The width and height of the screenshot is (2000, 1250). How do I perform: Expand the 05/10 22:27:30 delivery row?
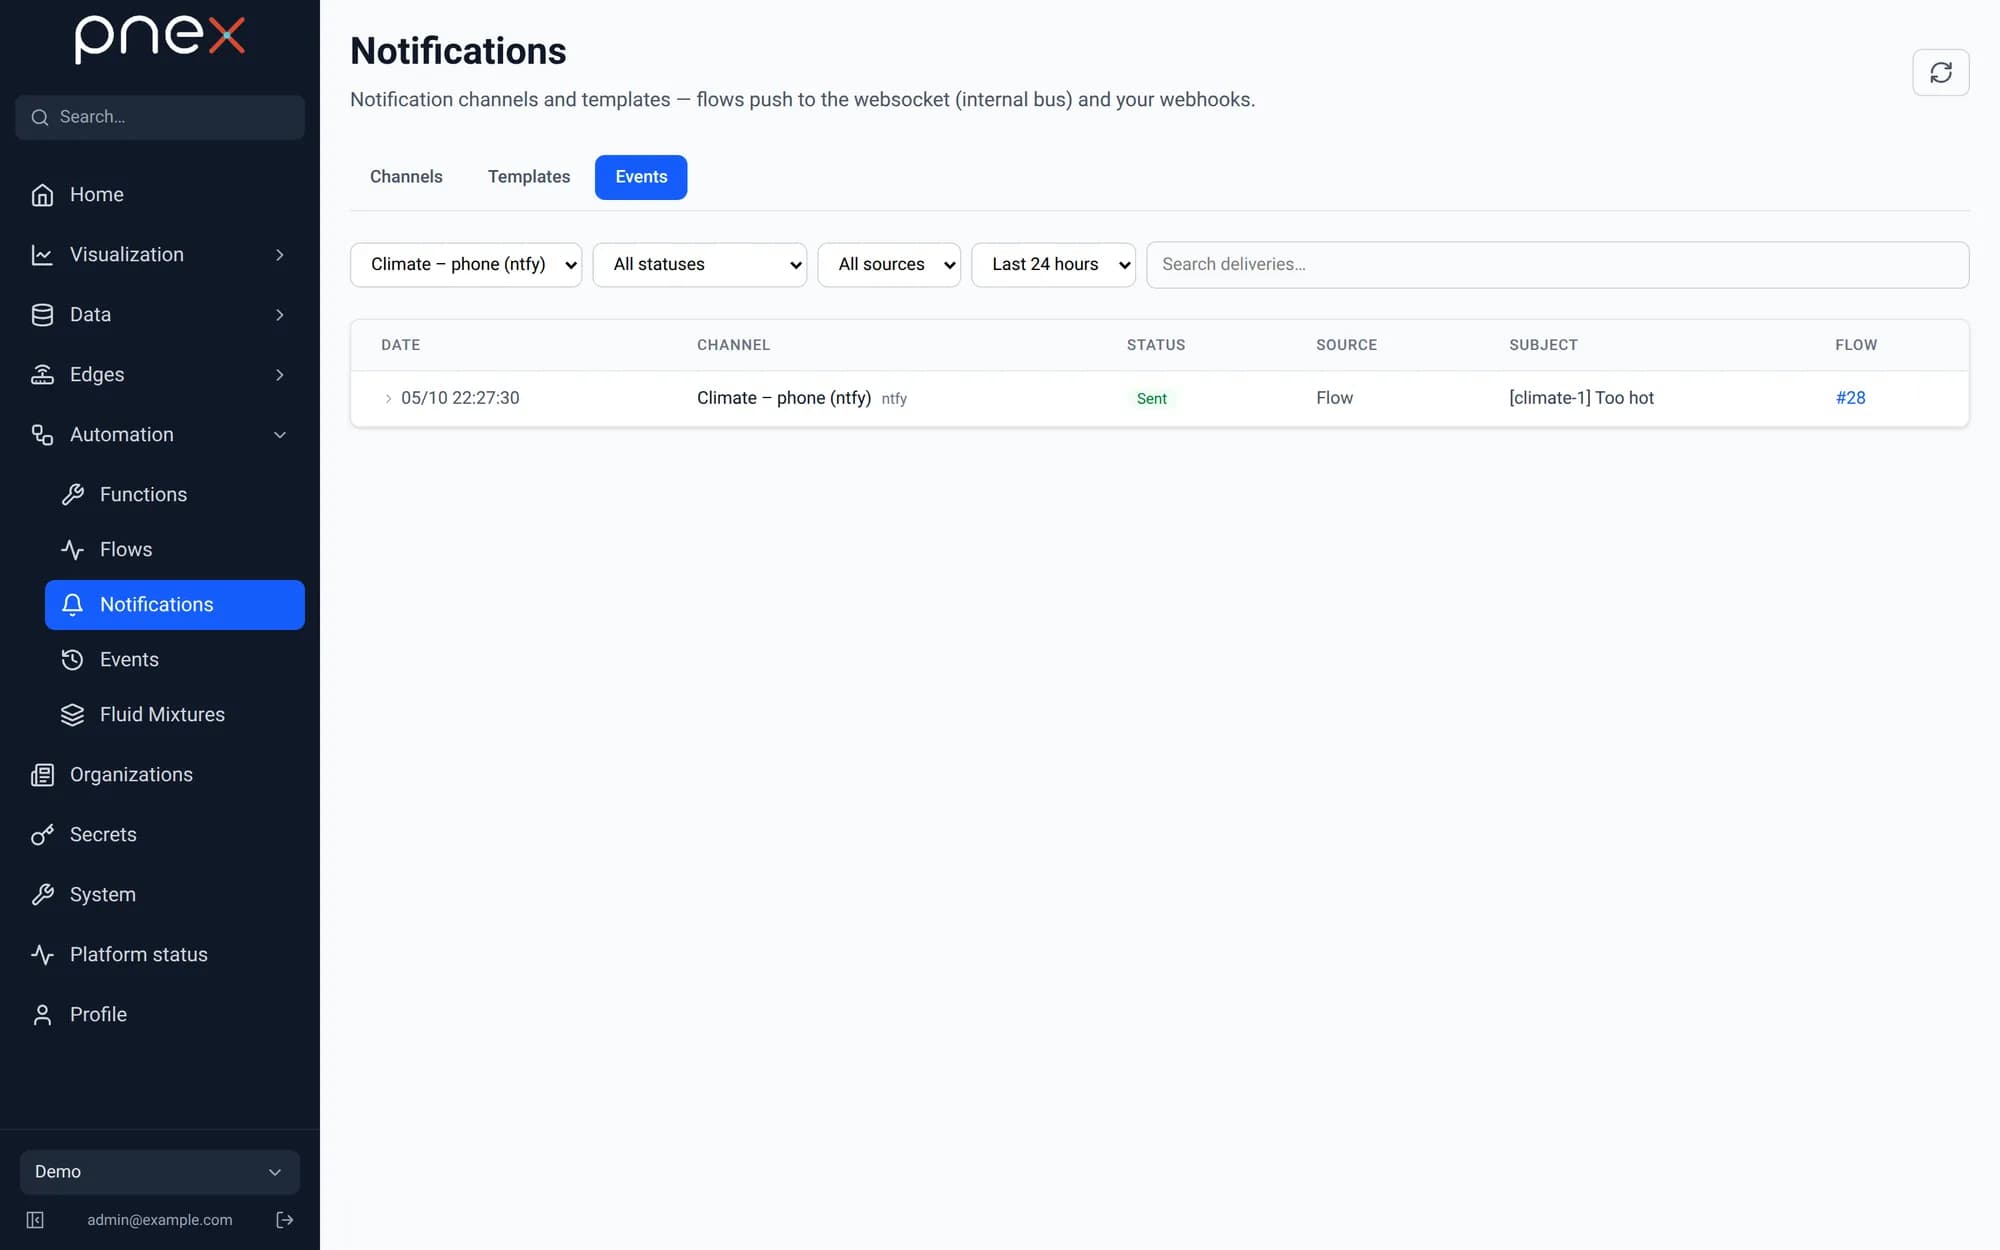[x=388, y=398]
